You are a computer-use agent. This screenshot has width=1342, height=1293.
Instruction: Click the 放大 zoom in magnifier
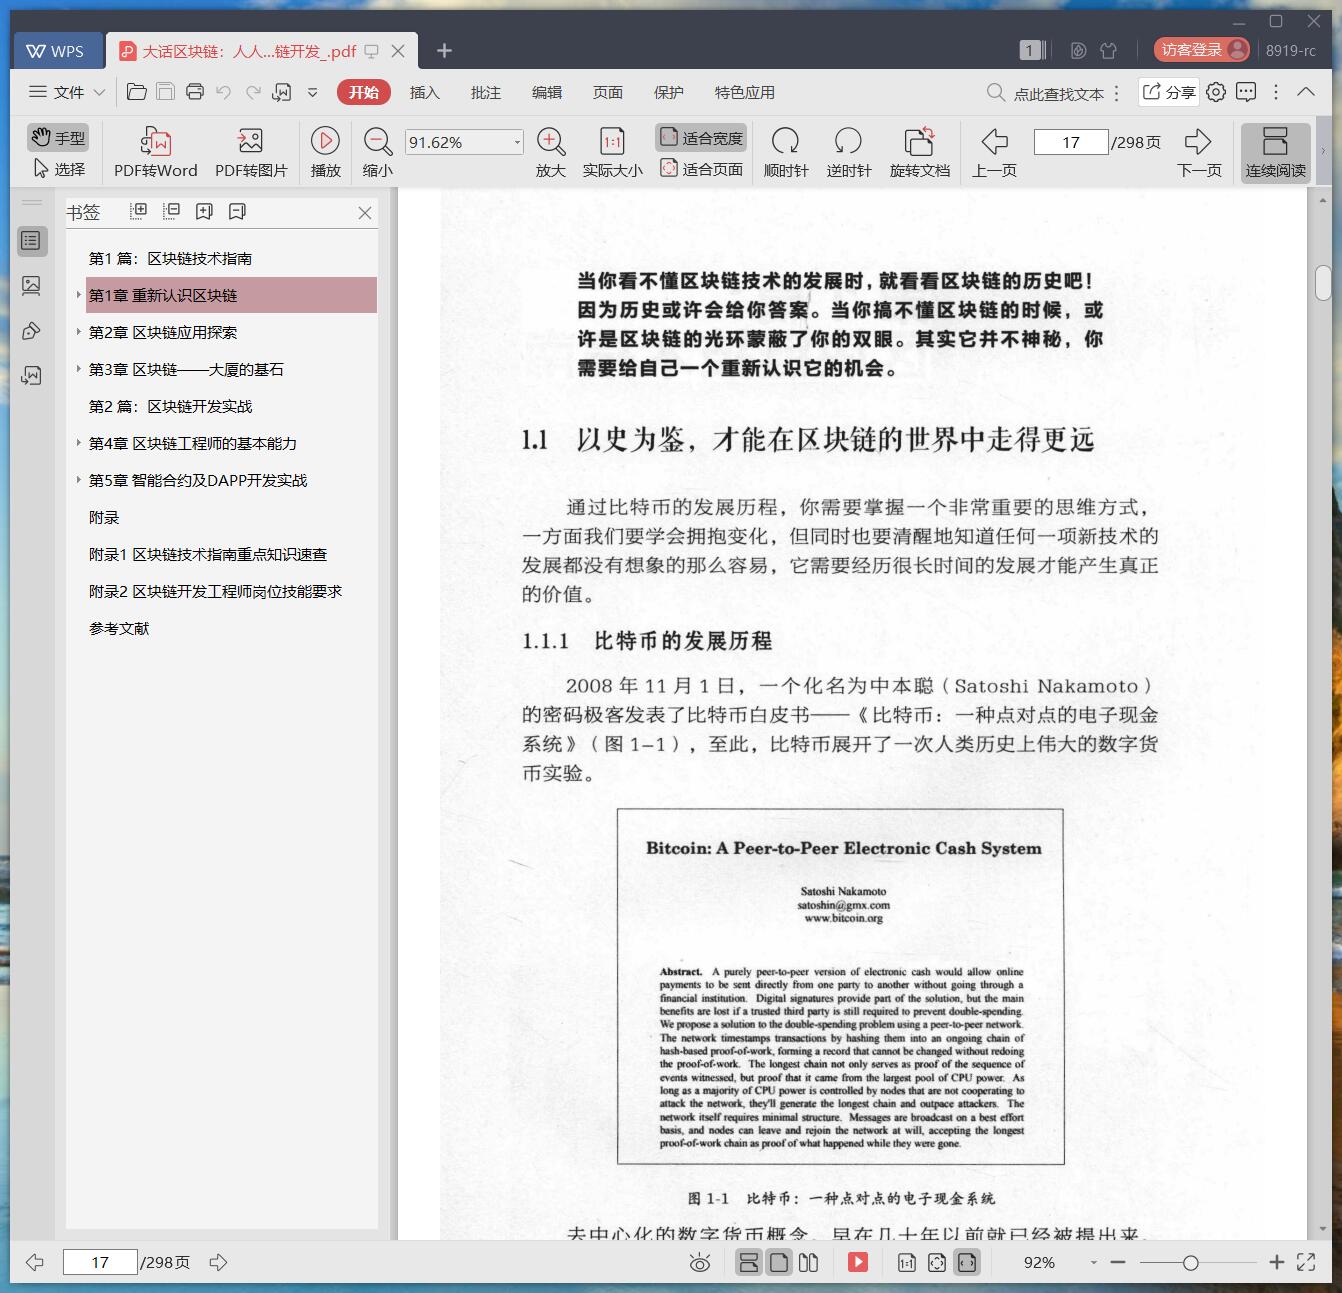(551, 152)
